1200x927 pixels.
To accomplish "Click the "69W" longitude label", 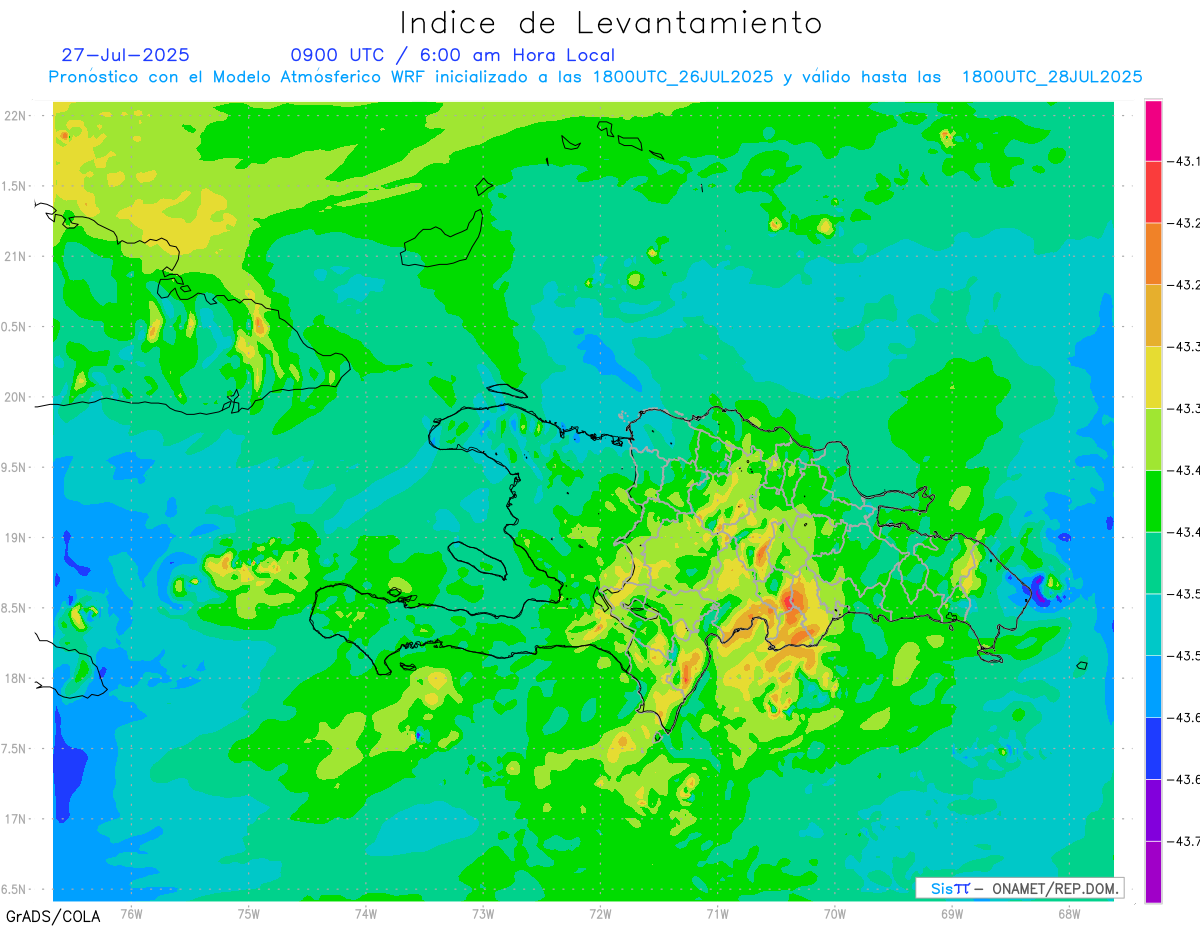I will point(952,913).
